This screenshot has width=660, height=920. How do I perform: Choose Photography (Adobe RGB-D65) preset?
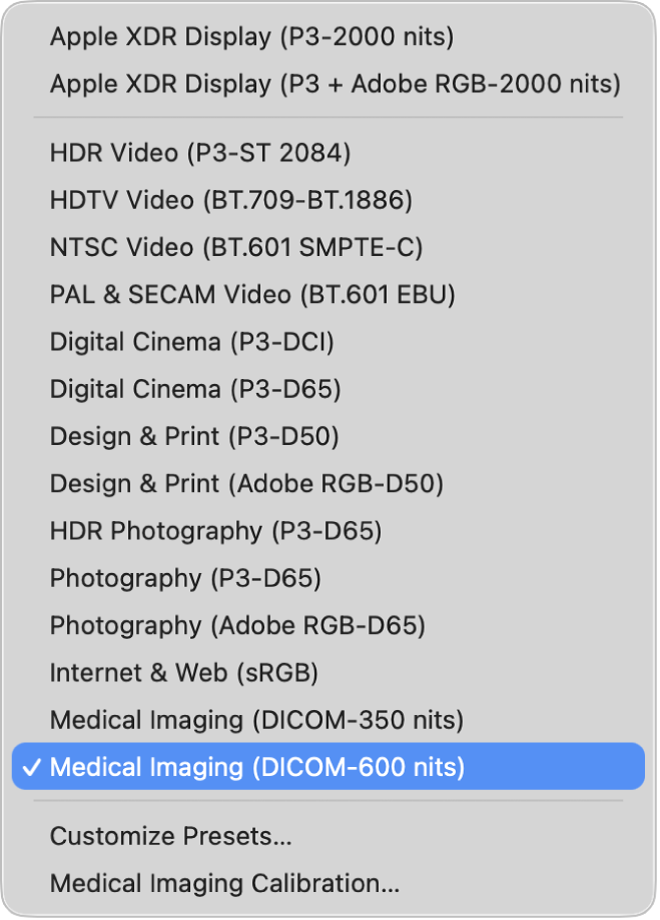[x=237, y=625]
